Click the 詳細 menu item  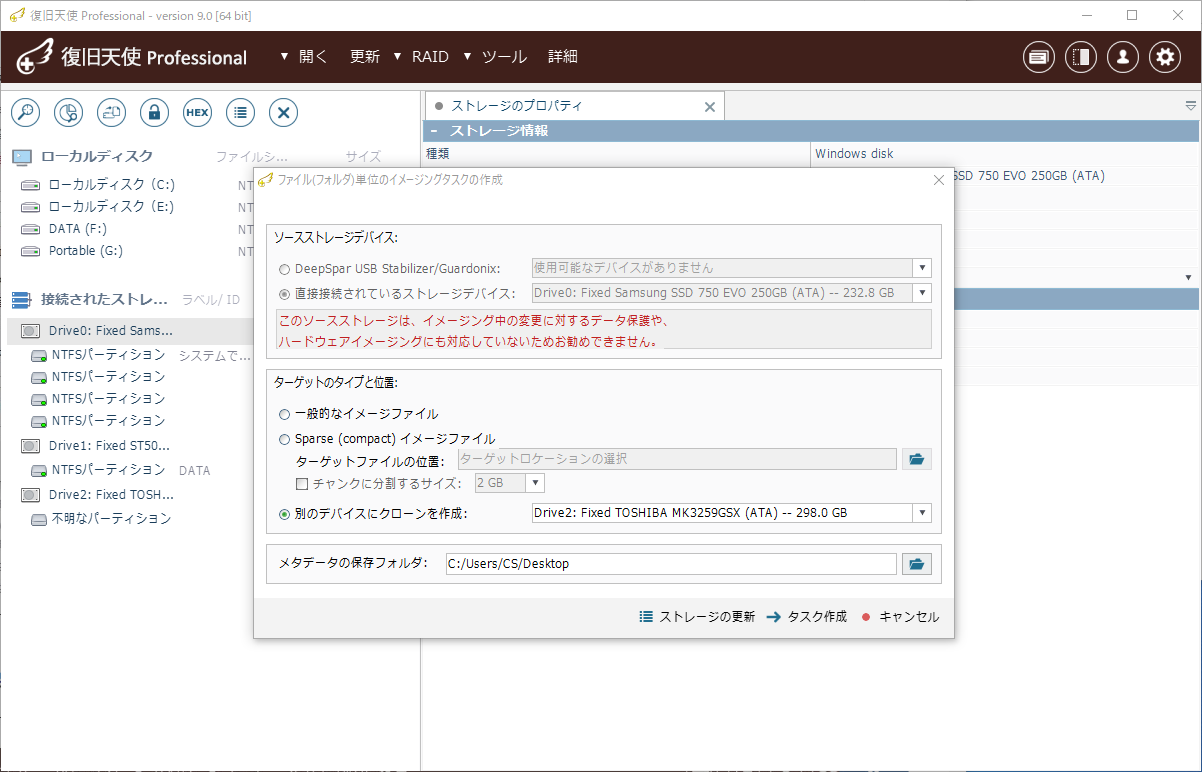pyautogui.click(x=563, y=57)
